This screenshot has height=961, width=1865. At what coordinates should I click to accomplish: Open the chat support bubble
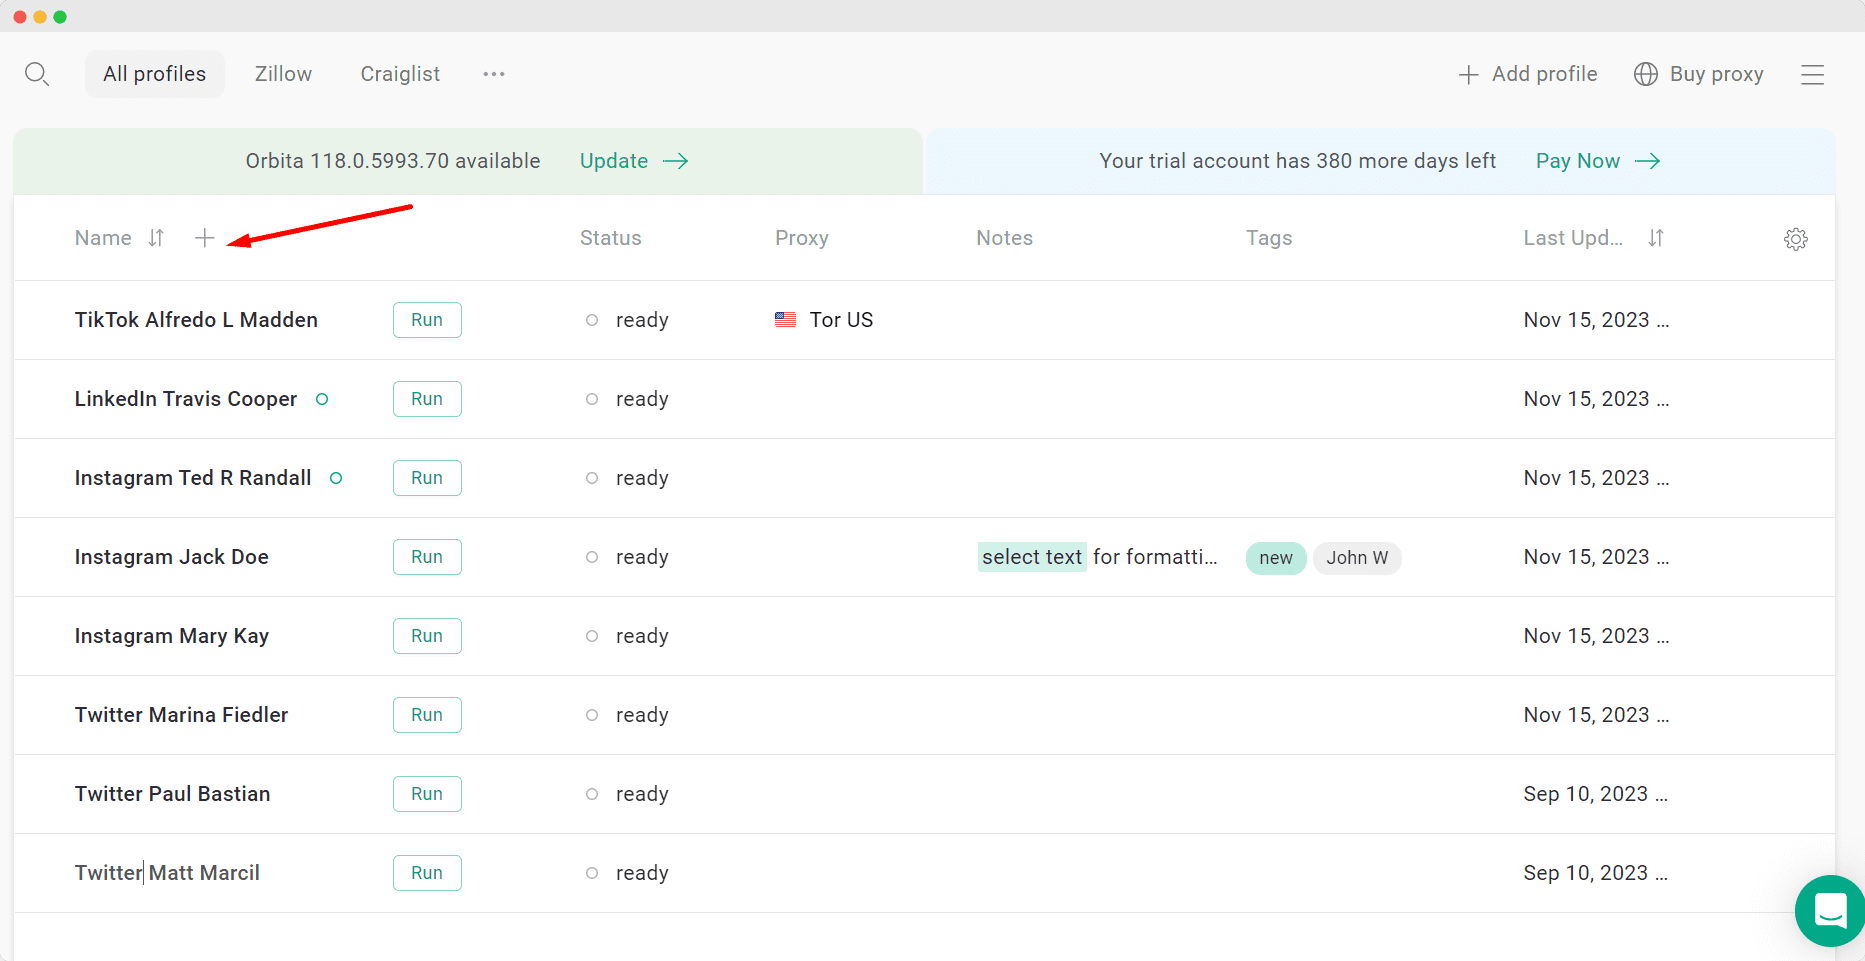click(x=1830, y=911)
